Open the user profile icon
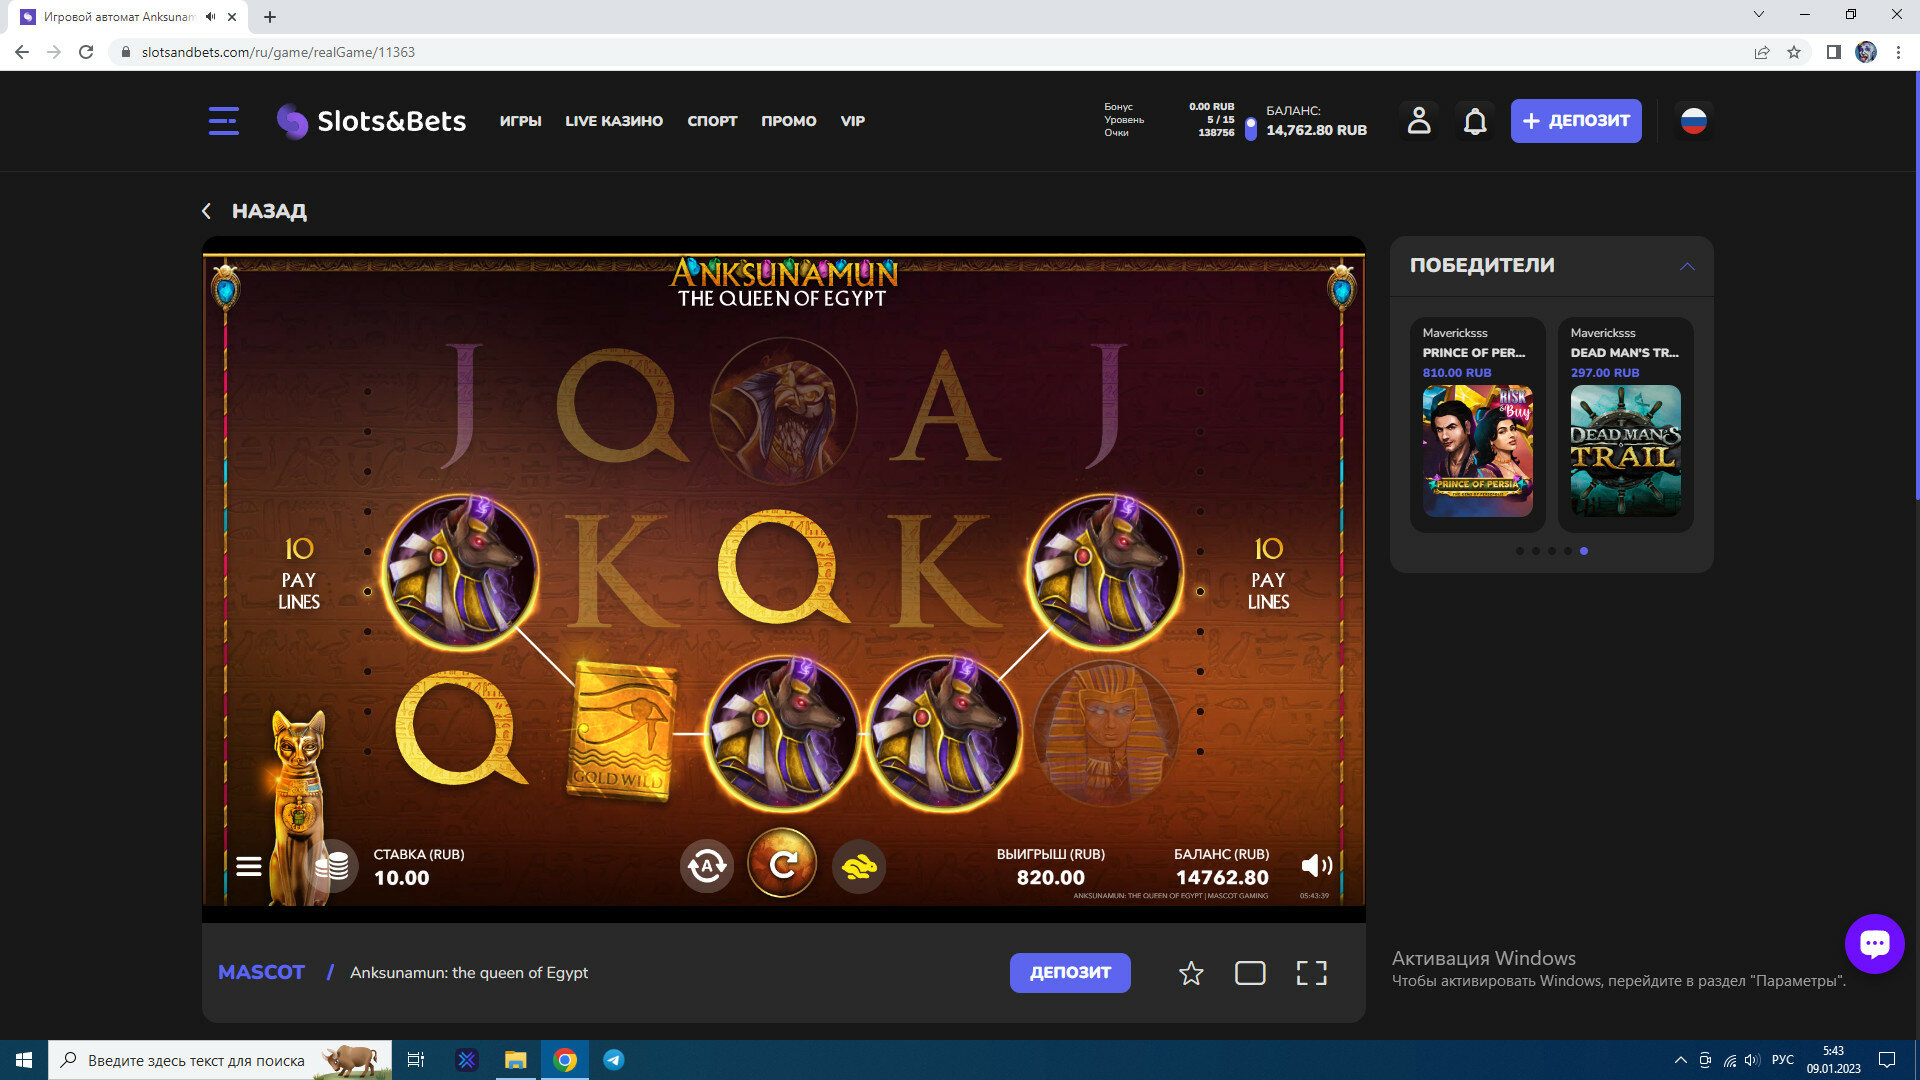The height and width of the screenshot is (1080, 1920). click(x=1419, y=121)
